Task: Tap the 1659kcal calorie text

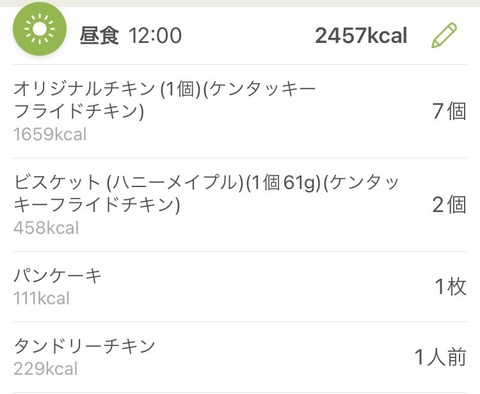Action: (50, 134)
